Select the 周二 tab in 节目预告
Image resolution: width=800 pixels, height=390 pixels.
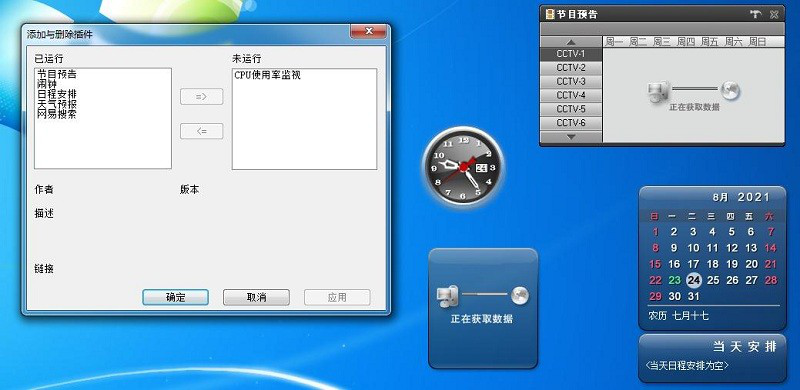click(638, 42)
